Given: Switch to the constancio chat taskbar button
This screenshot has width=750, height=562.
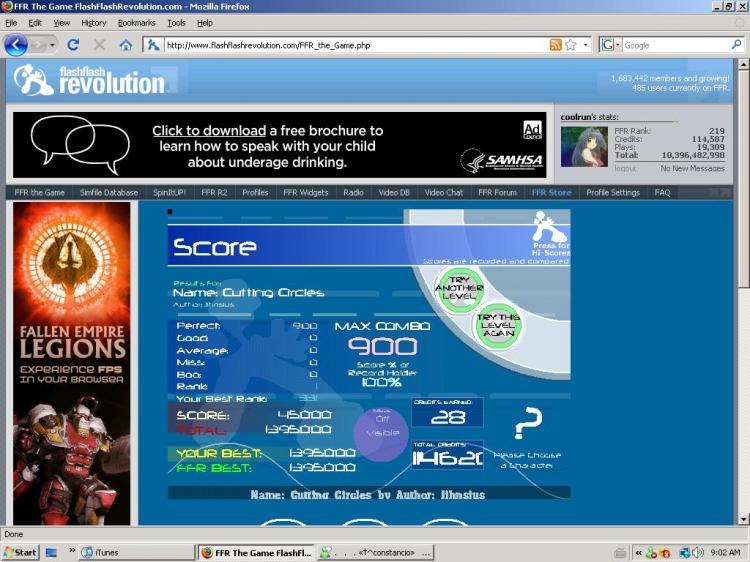Looking at the screenshot, I should tap(376, 552).
